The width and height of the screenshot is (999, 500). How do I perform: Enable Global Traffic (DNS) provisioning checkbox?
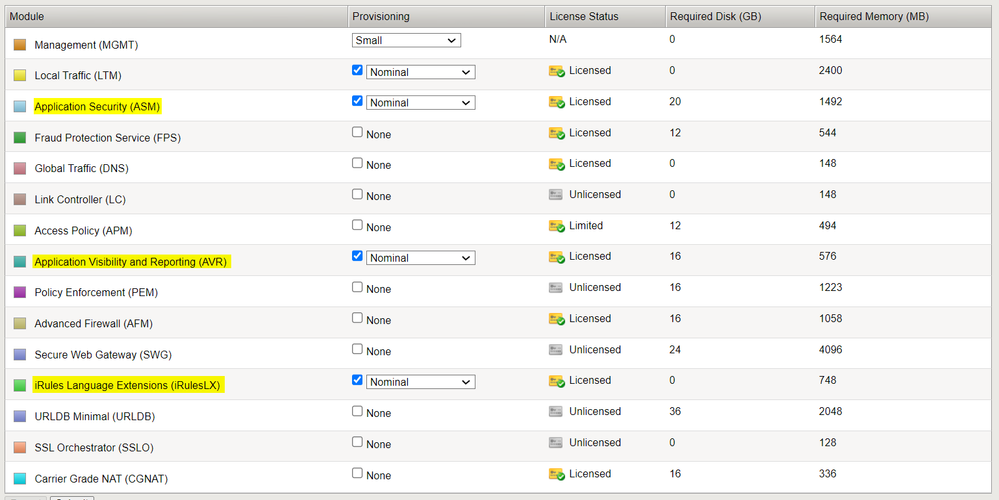pos(358,164)
